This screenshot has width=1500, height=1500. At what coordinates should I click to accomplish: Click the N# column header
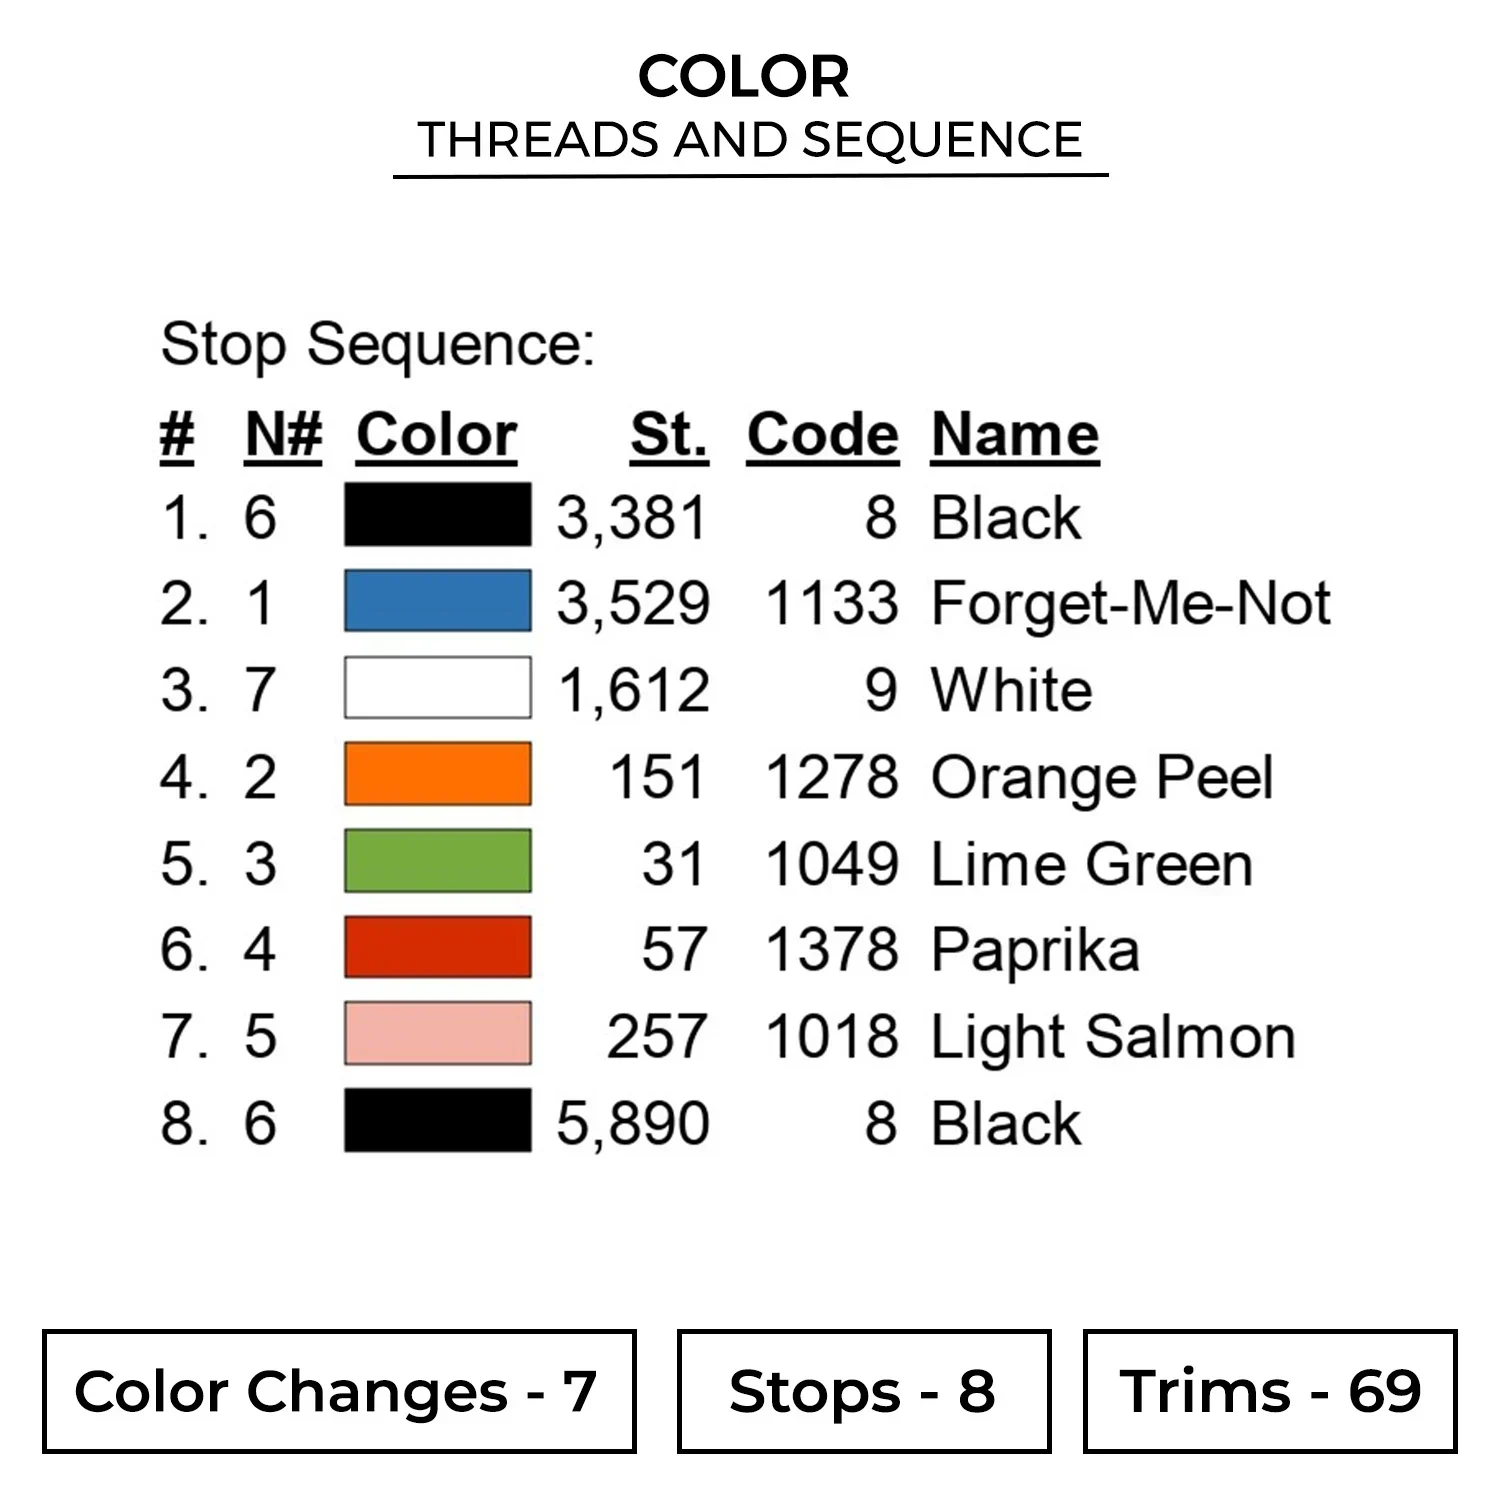click(283, 436)
